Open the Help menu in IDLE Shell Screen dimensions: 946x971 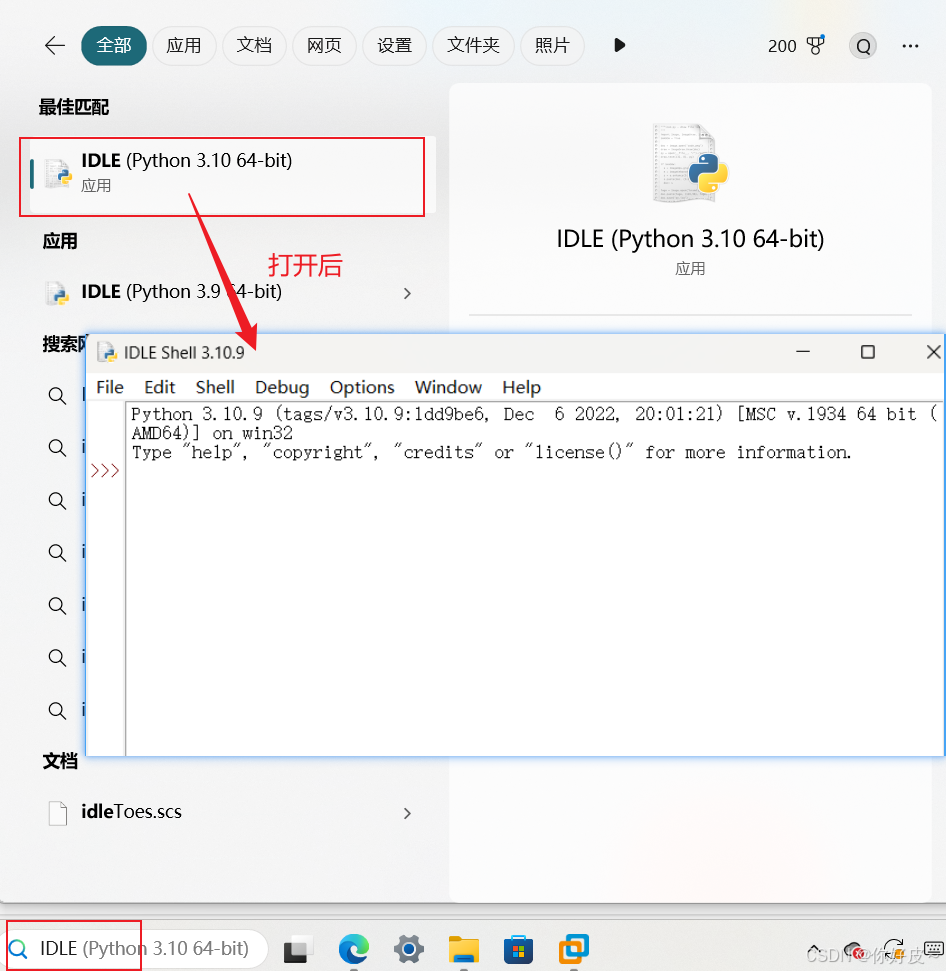click(x=521, y=387)
